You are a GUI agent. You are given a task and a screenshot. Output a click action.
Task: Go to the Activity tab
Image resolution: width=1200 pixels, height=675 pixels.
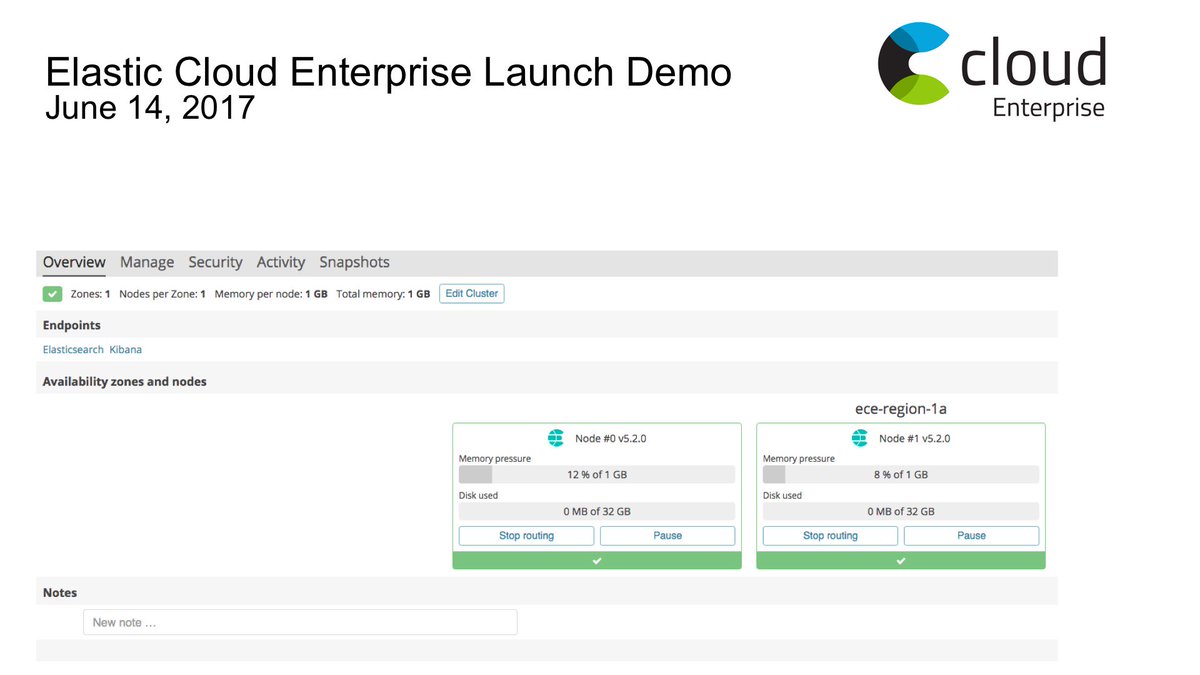tap(281, 262)
